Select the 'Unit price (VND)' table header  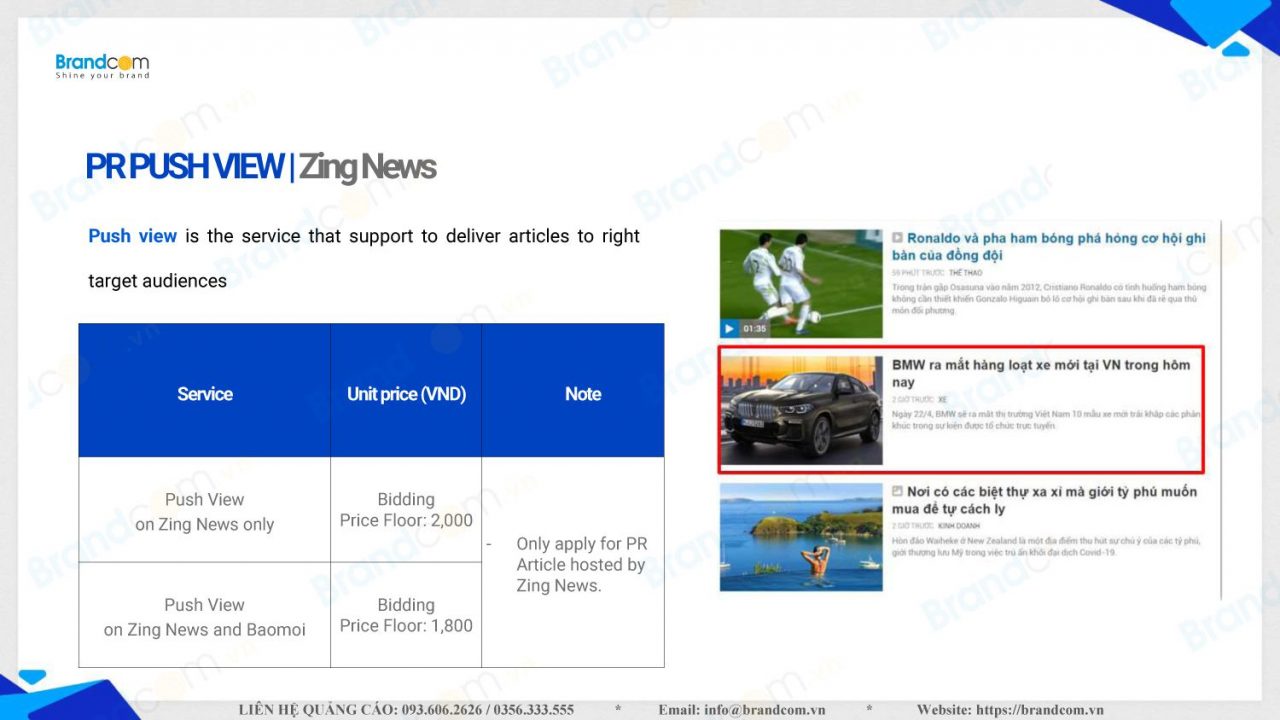pyautogui.click(x=405, y=393)
